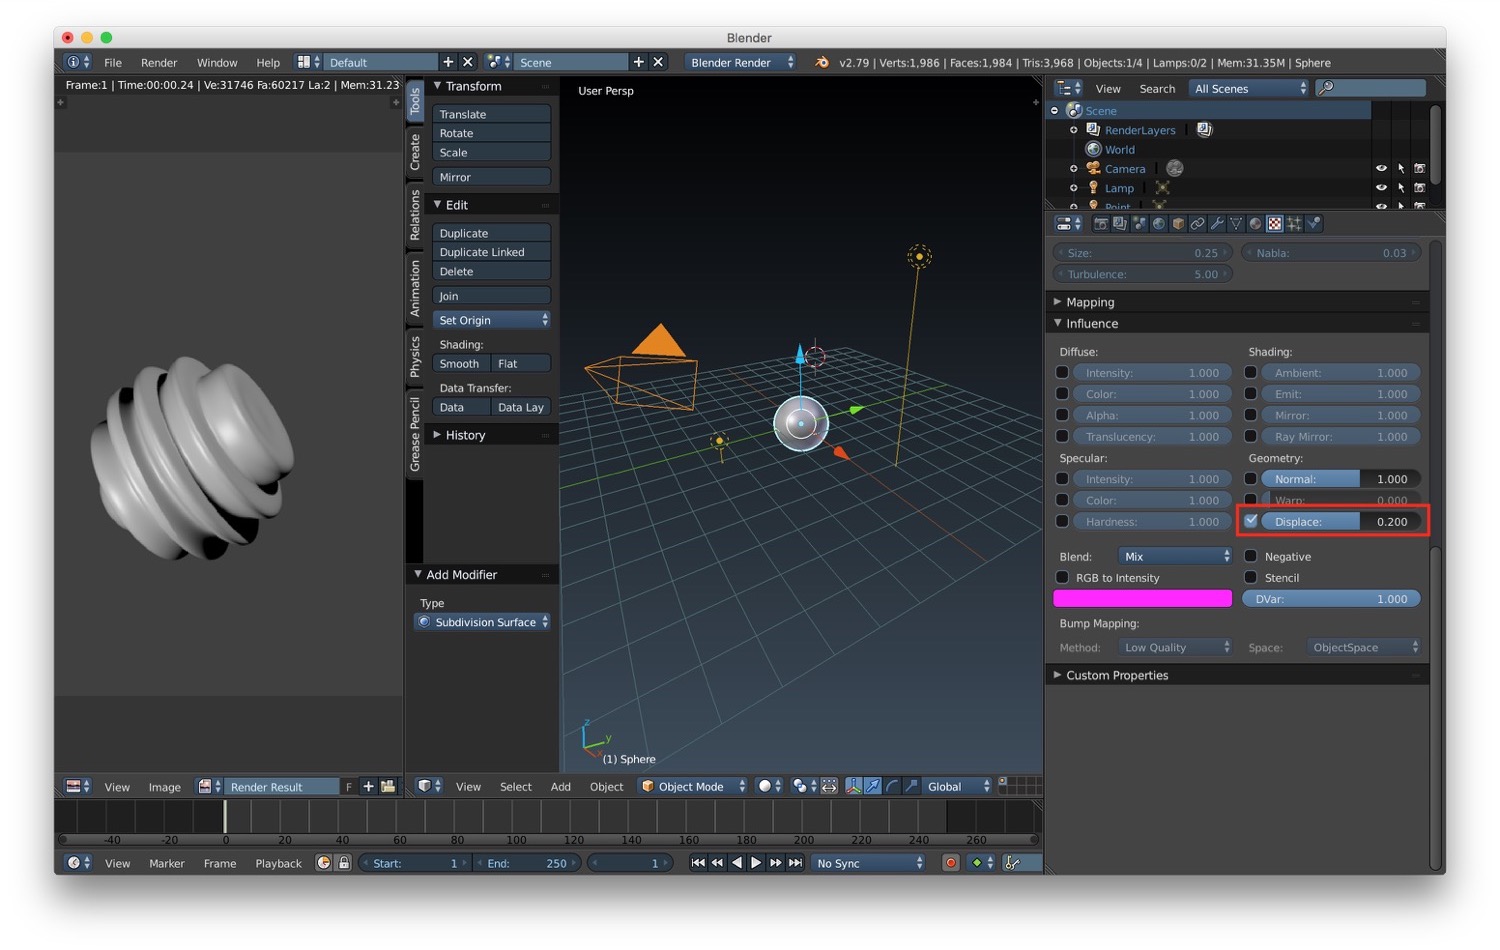Open the Object Mode dropdown
This screenshot has width=1500, height=950.
pos(693,786)
